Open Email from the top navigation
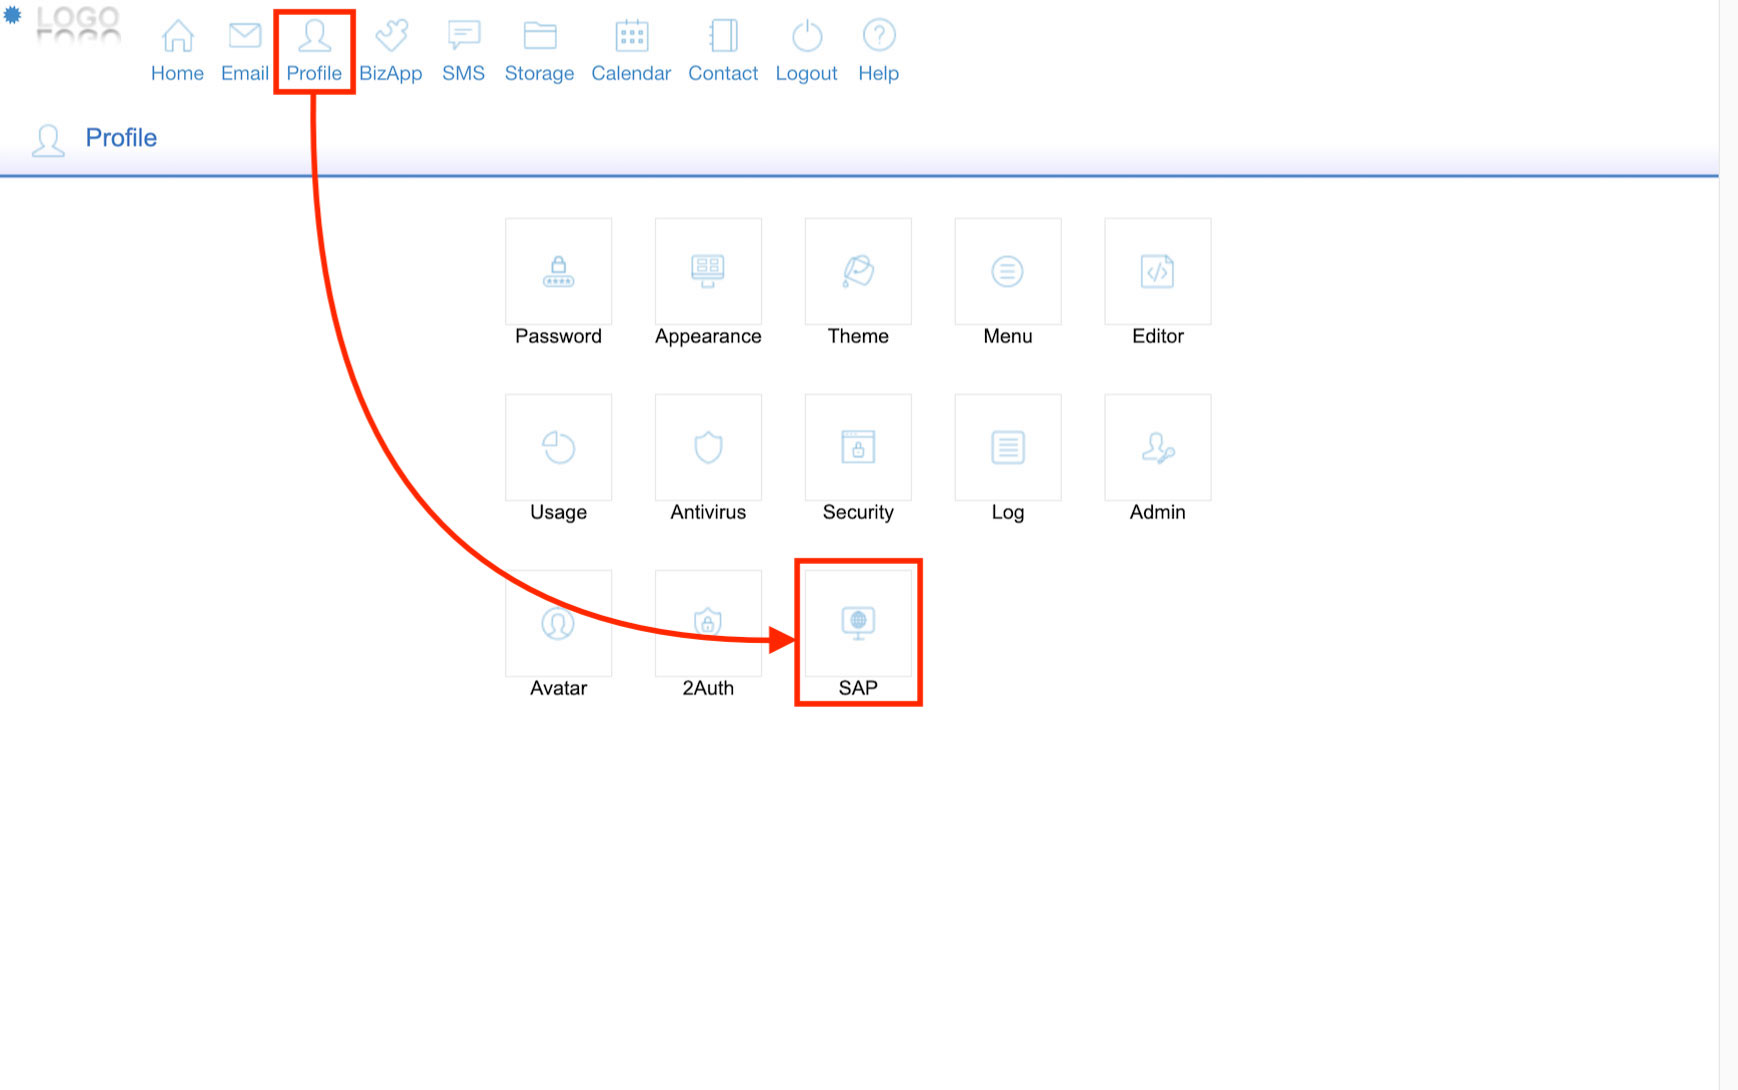 click(245, 51)
